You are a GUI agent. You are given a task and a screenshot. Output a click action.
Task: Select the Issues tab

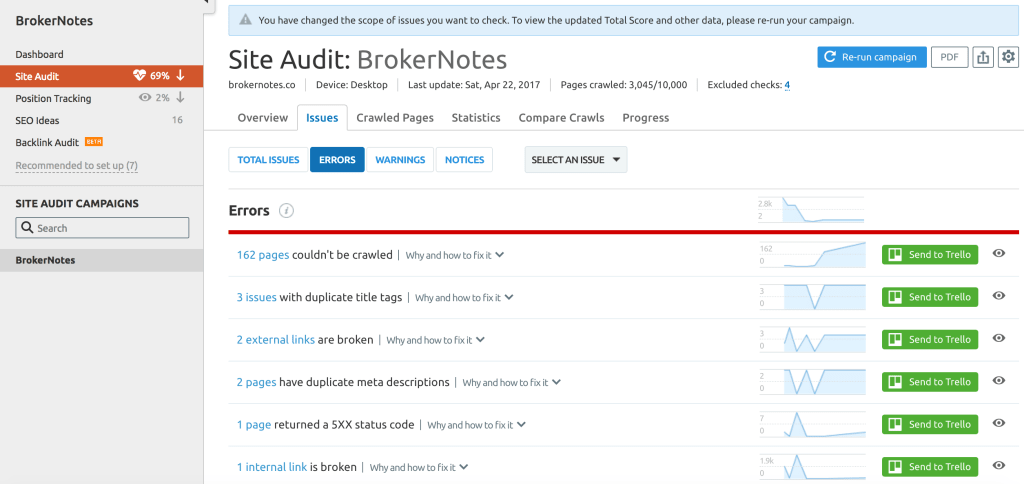[x=322, y=118]
